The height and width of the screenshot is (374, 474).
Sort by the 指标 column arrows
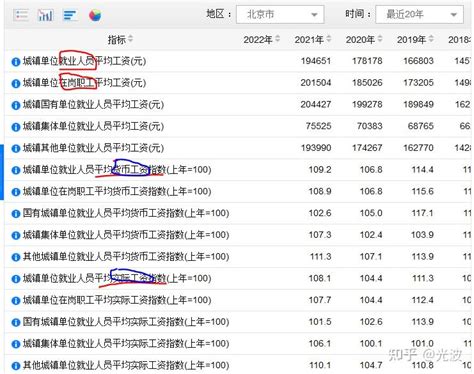click(130, 39)
